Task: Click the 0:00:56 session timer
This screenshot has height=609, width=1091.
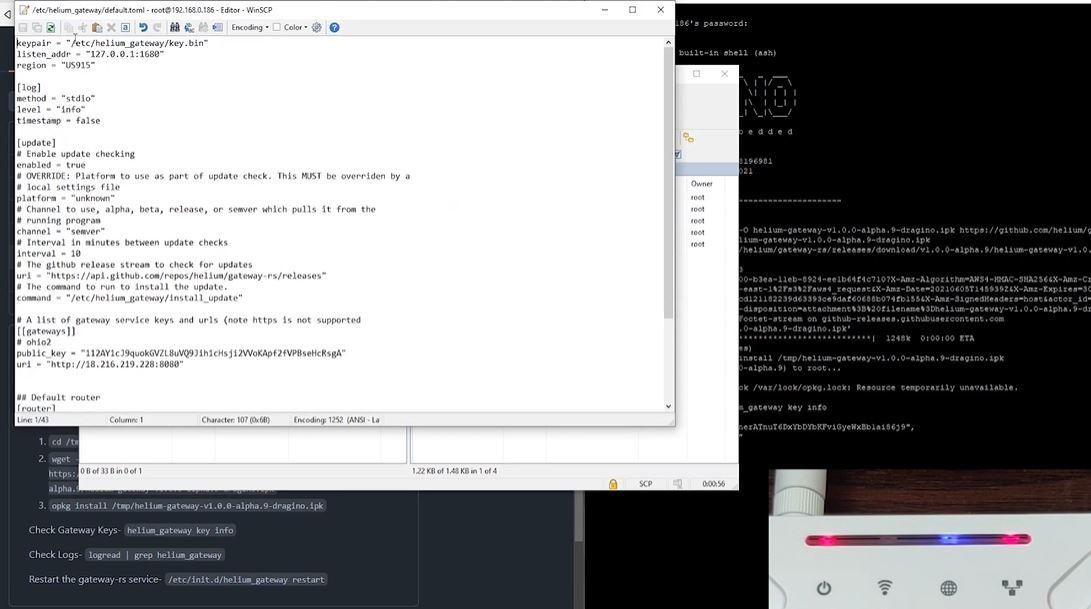Action: [713, 484]
